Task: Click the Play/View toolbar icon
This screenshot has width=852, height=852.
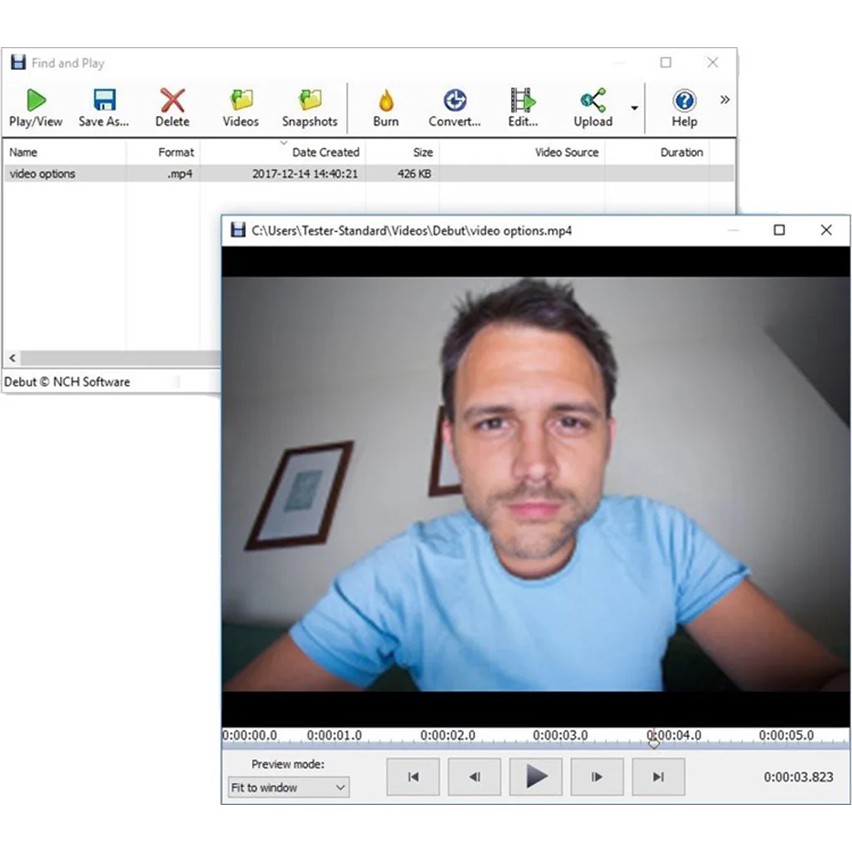Action: (36, 107)
